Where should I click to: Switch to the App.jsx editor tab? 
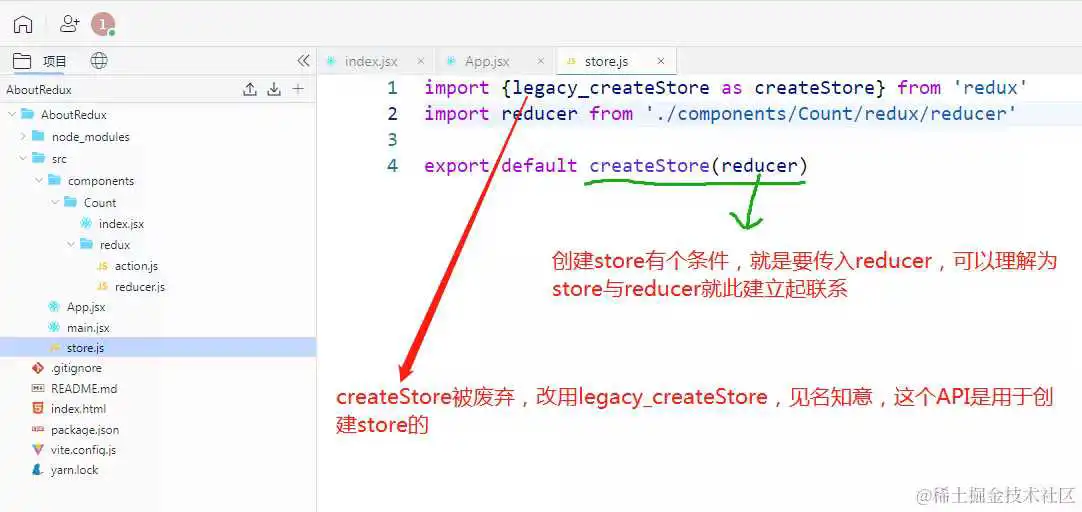coord(487,61)
